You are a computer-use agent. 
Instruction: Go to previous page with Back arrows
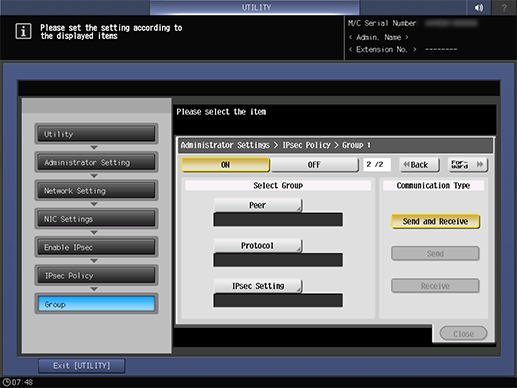pyautogui.click(x=419, y=165)
